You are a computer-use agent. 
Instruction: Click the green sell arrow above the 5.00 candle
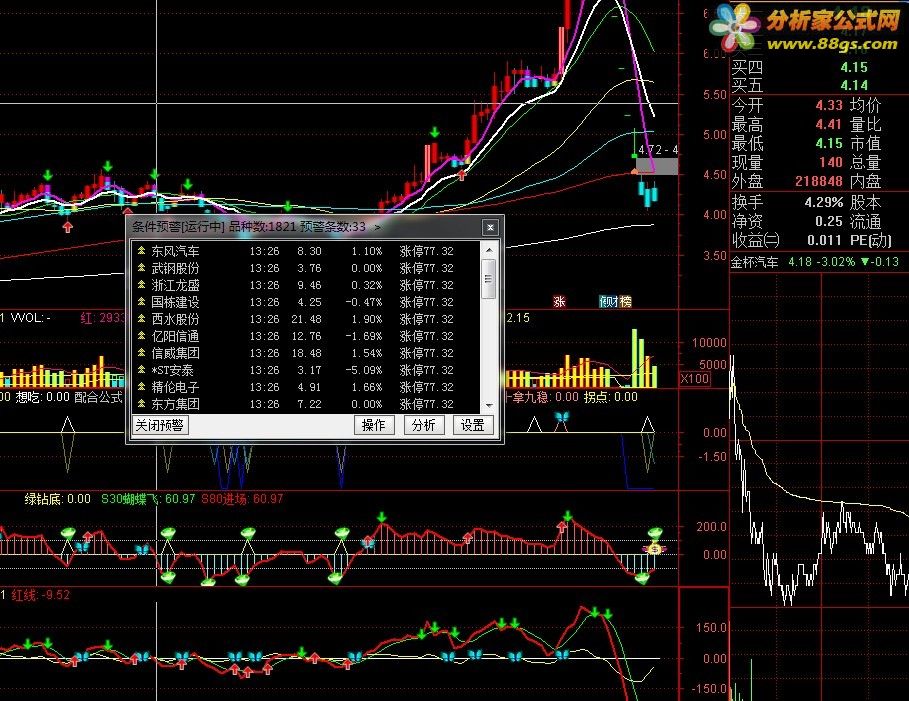click(x=434, y=133)
